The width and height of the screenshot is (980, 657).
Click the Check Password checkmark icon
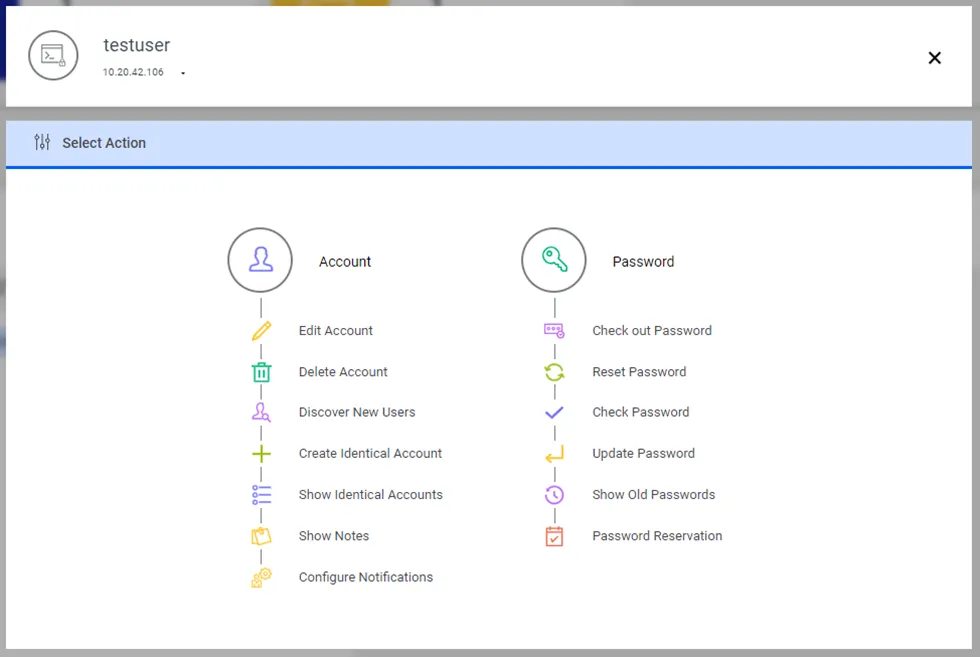tap(554, 413)
